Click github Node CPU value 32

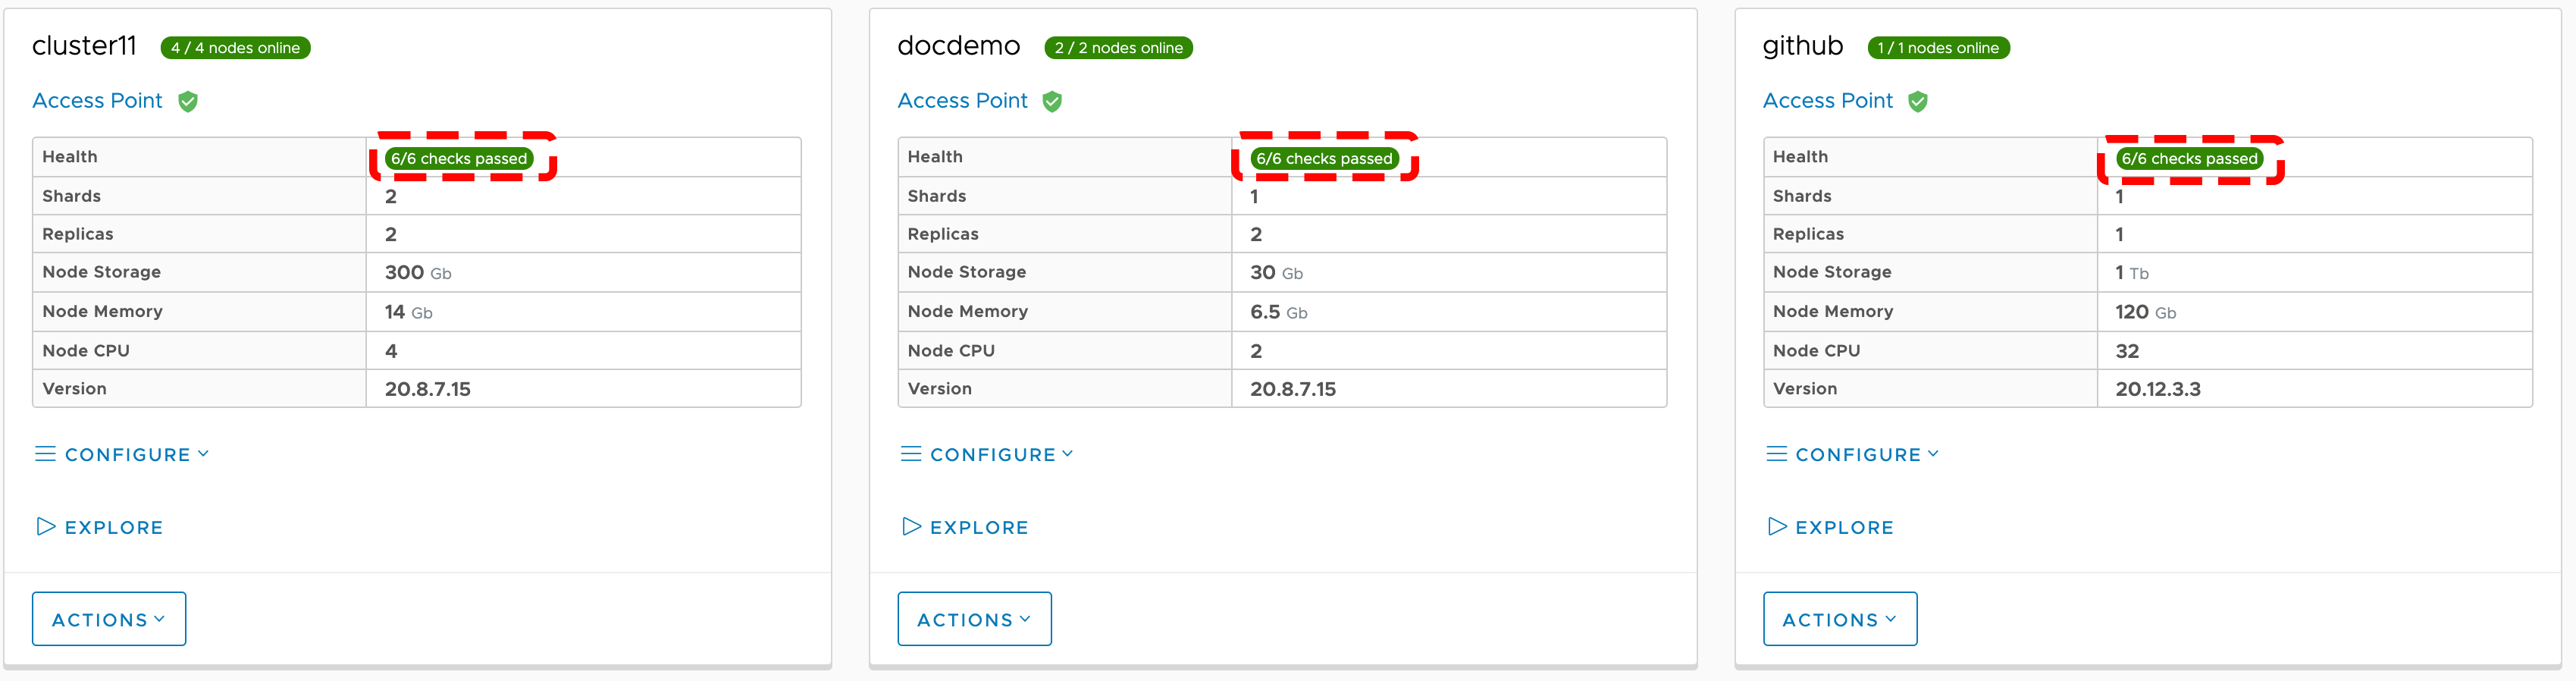[x=2127, y=351]
